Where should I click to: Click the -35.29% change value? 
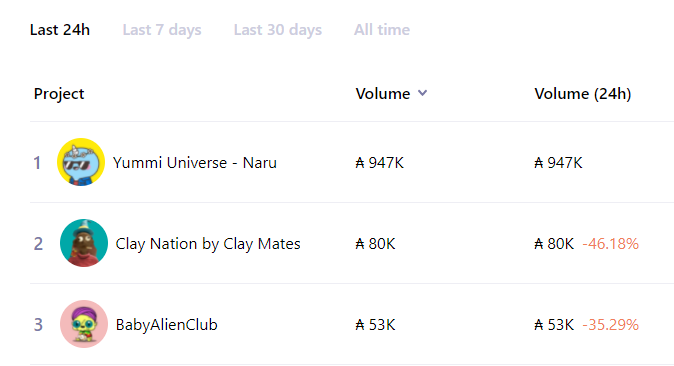tap(610, 325)
